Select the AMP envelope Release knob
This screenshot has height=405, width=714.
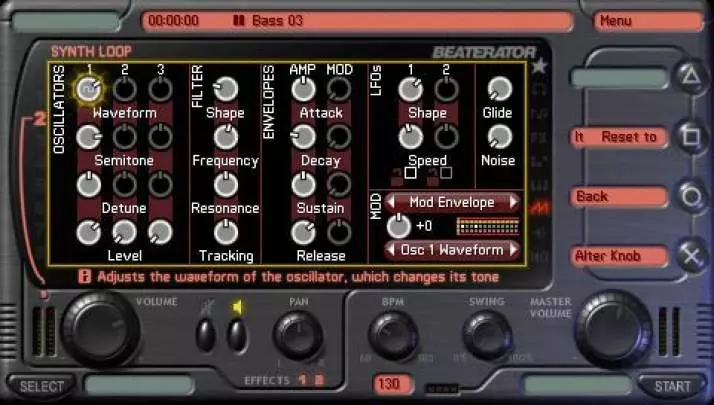(303, 232)
